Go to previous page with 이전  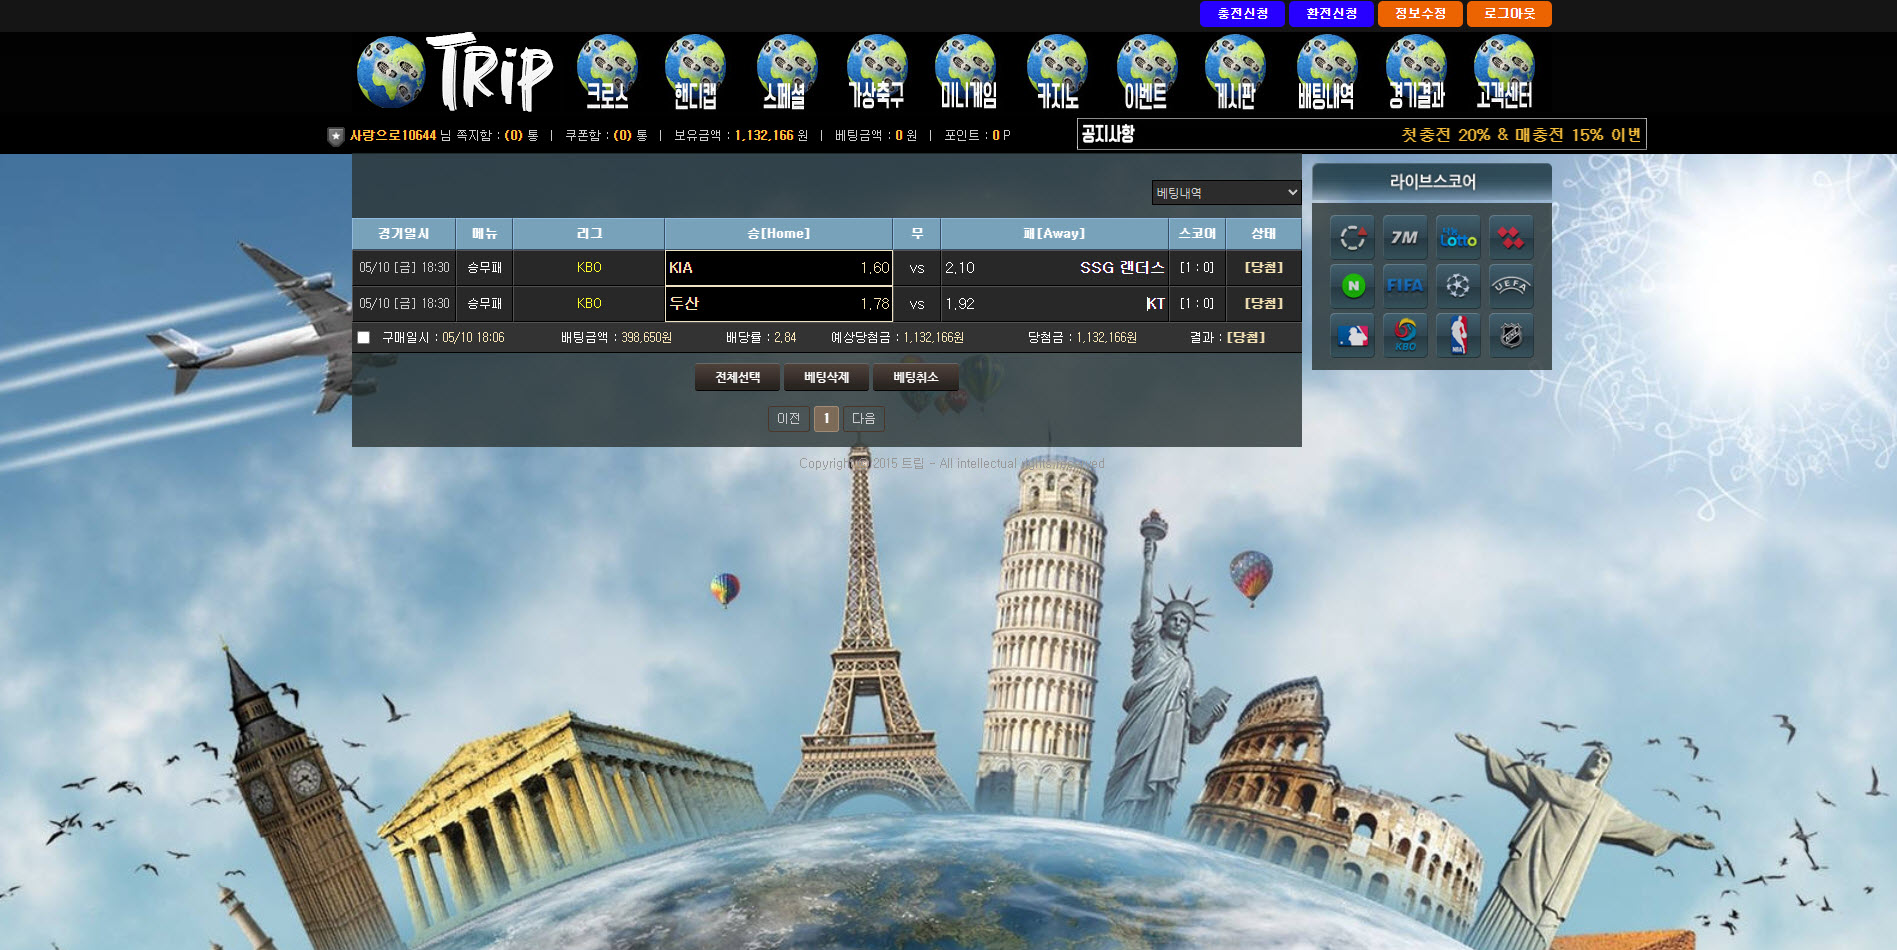[x=789, y=419]
